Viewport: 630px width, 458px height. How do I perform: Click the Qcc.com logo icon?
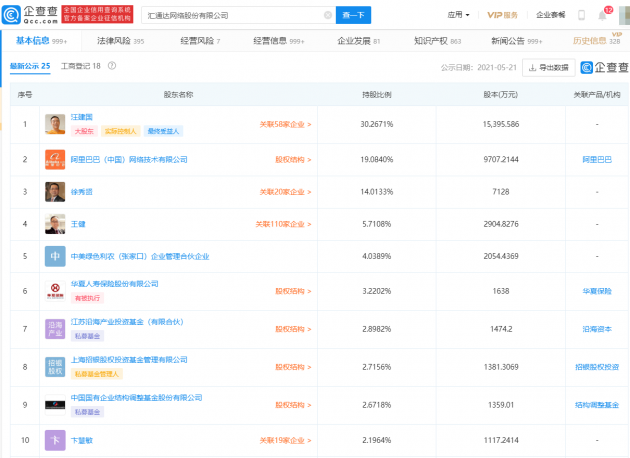point(11,15)
